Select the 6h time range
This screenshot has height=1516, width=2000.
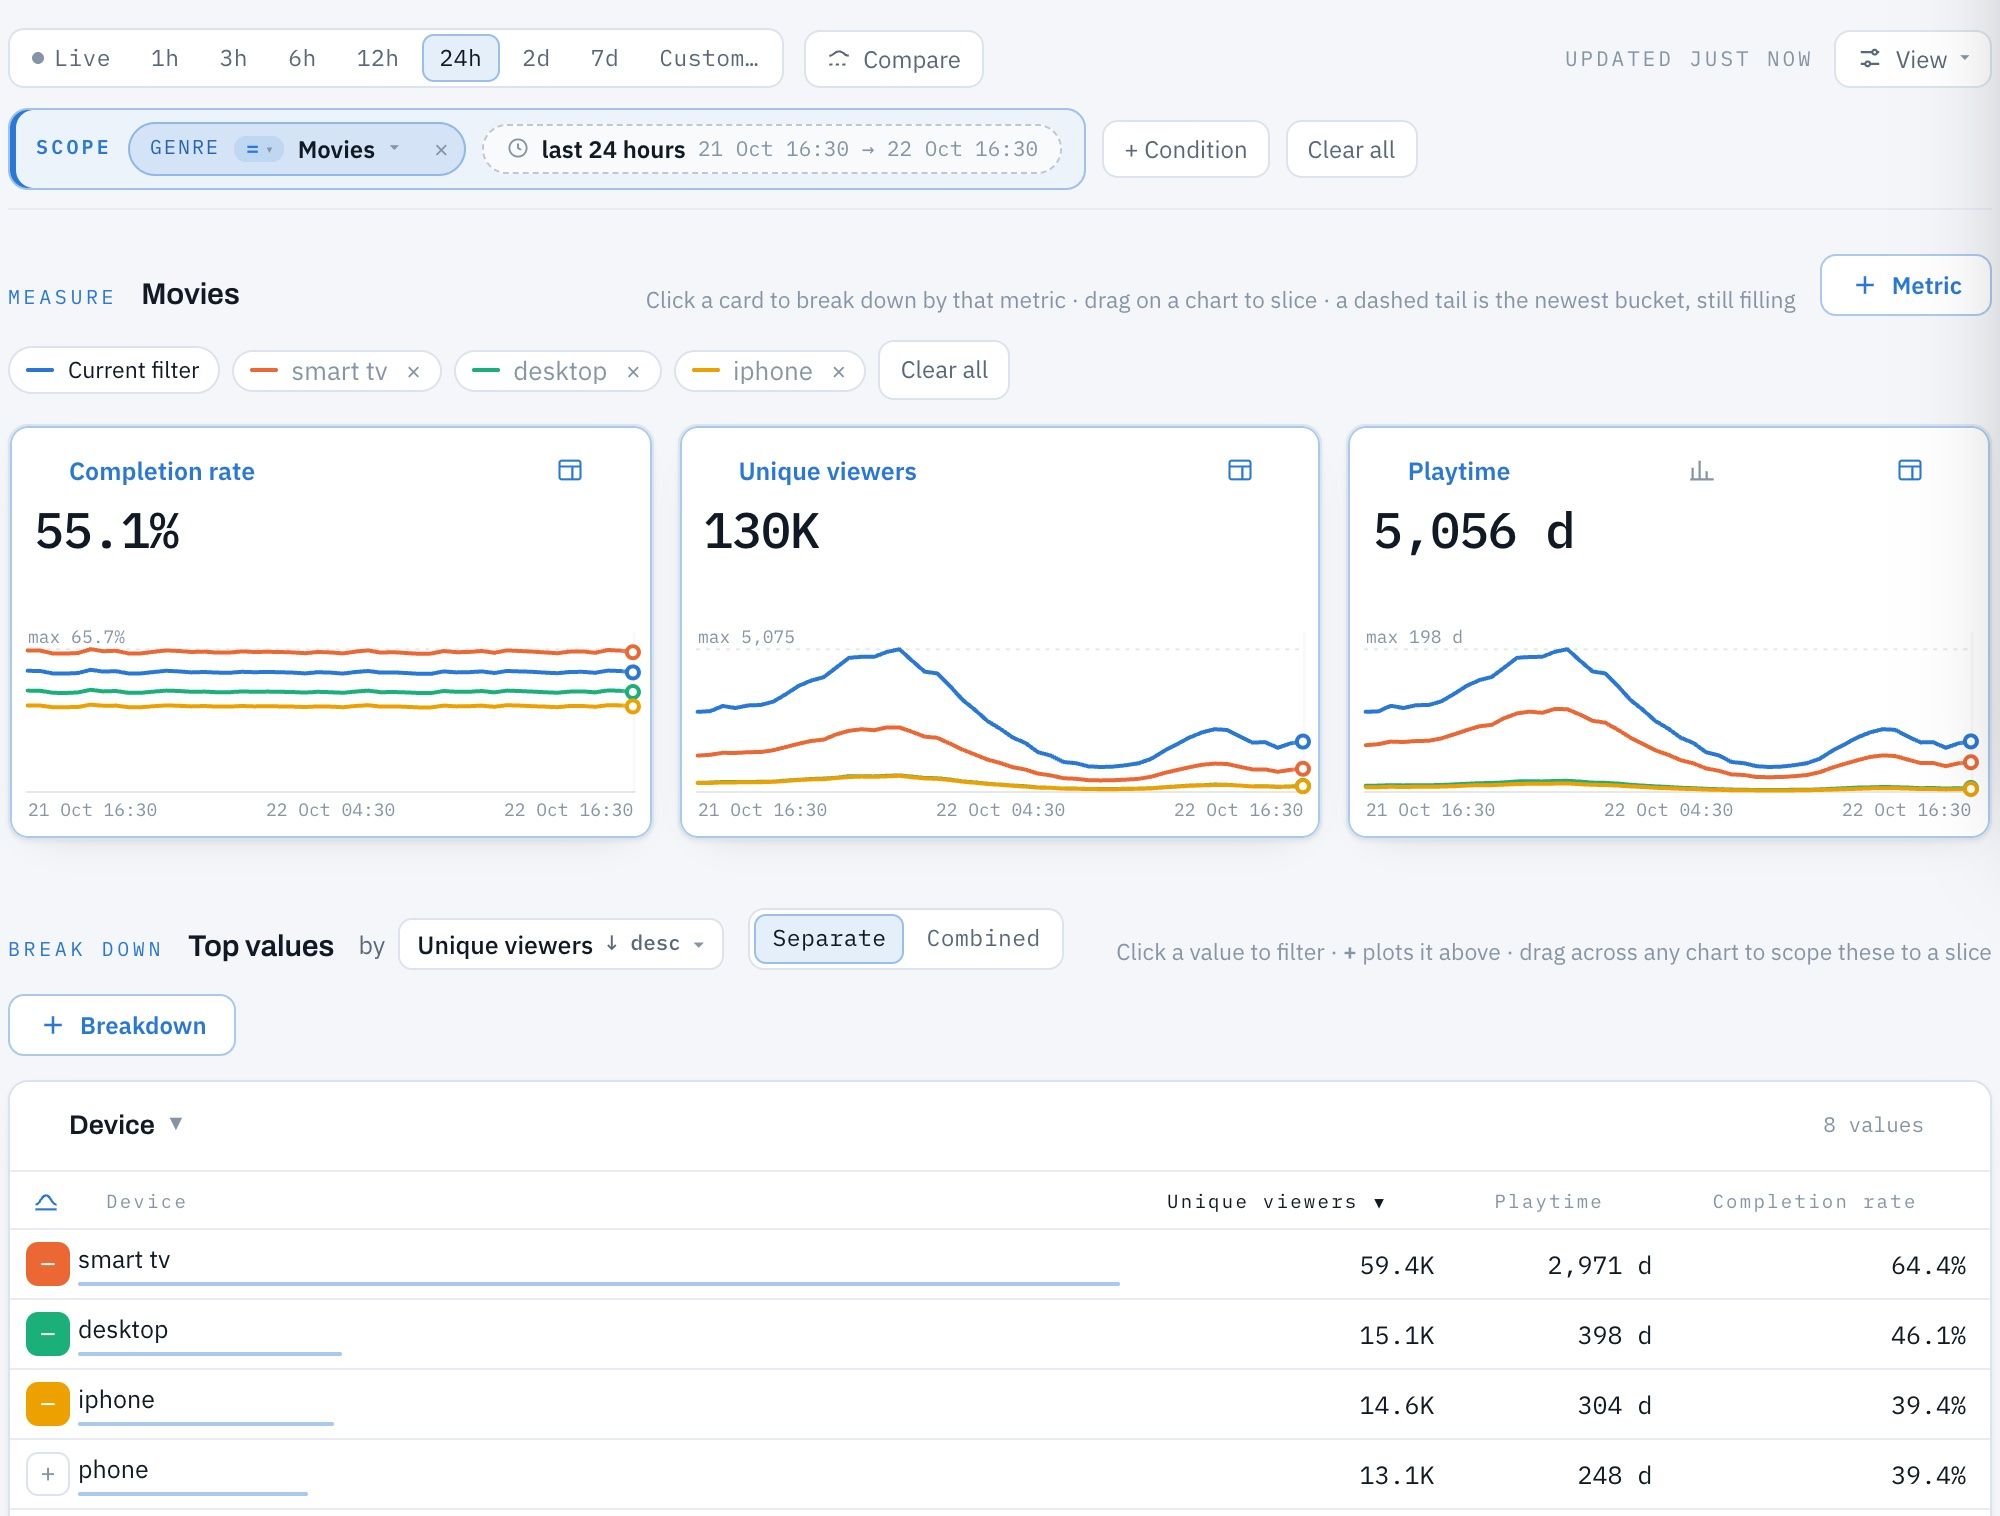coord(302,58)
